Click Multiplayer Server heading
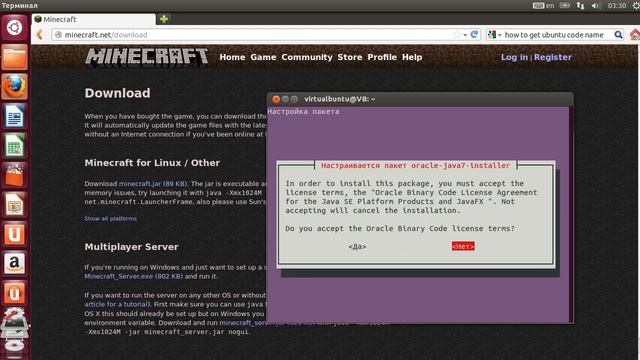640x360 pixels. click(131, 247)
